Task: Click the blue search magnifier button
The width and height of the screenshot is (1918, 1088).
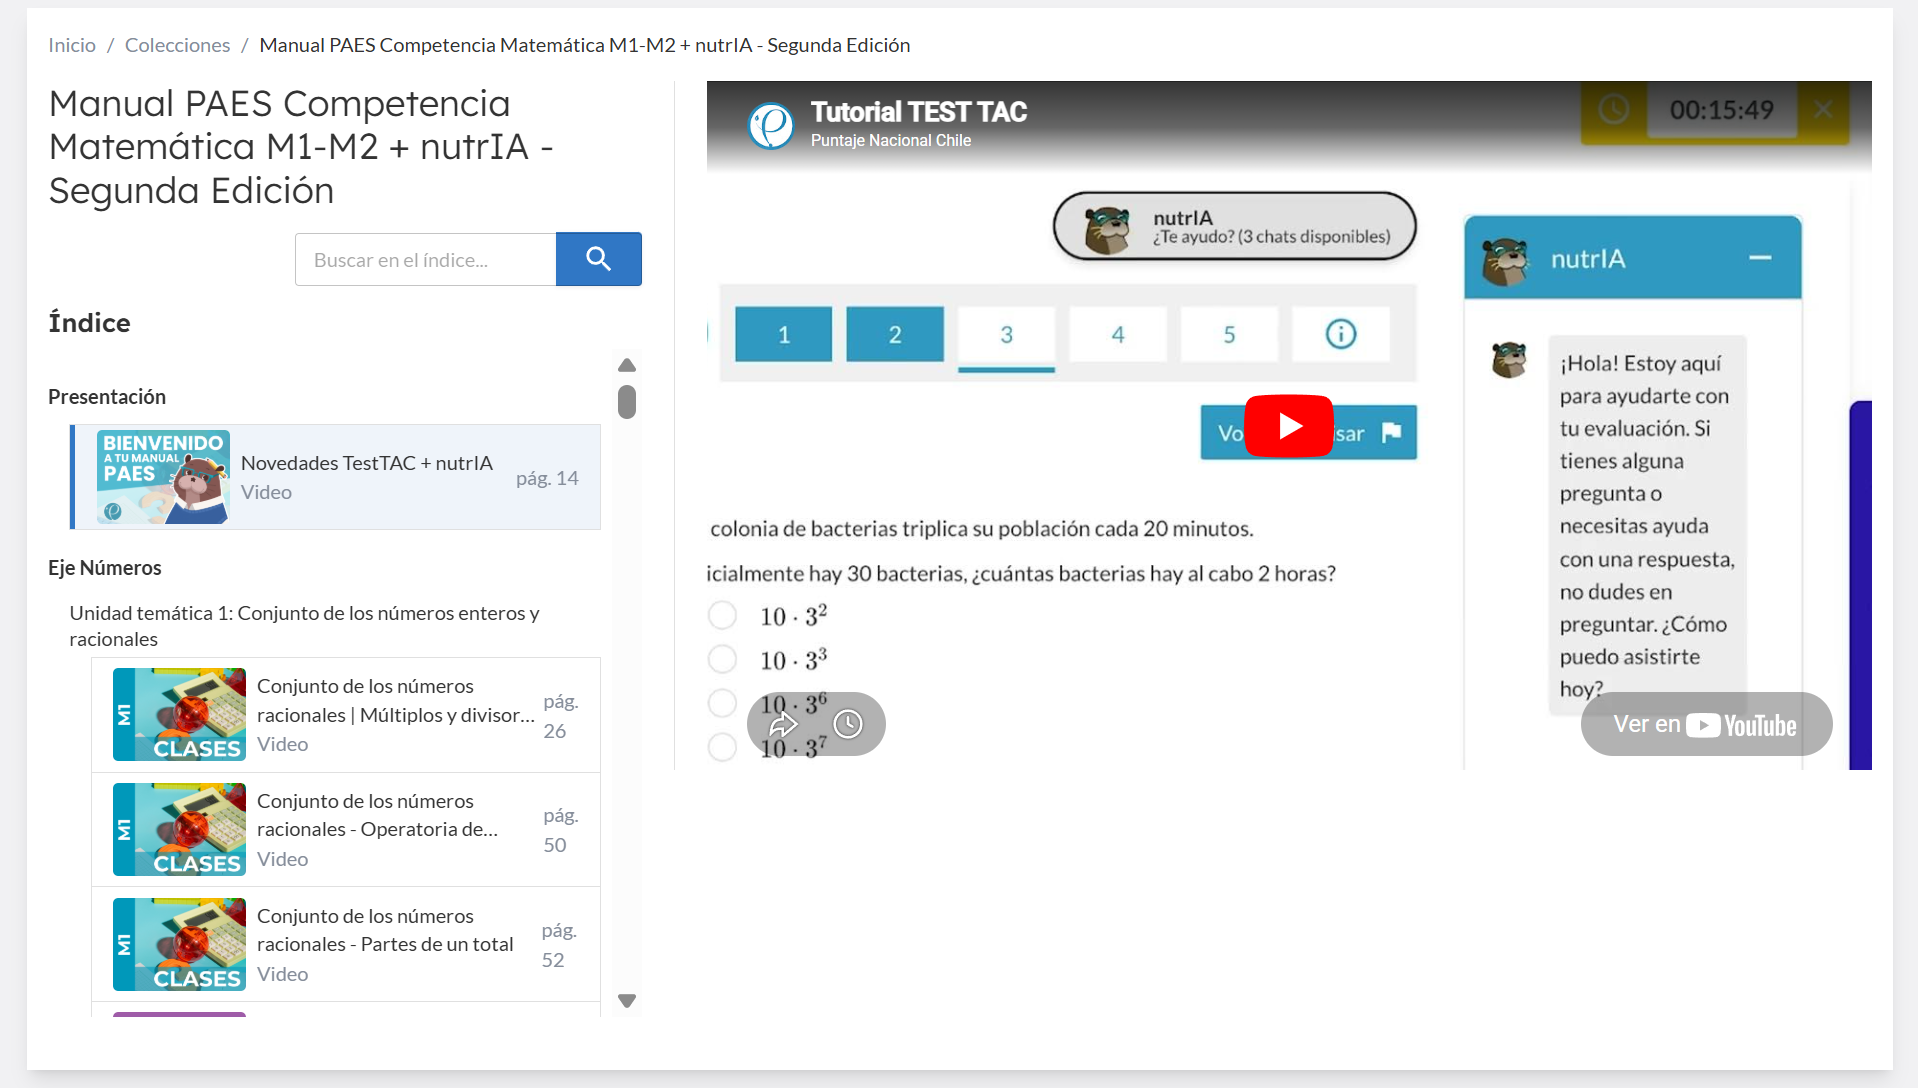Action: 598,259
